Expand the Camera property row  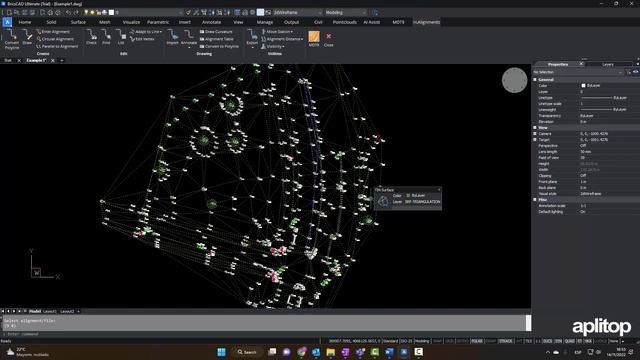click(535, 133)
